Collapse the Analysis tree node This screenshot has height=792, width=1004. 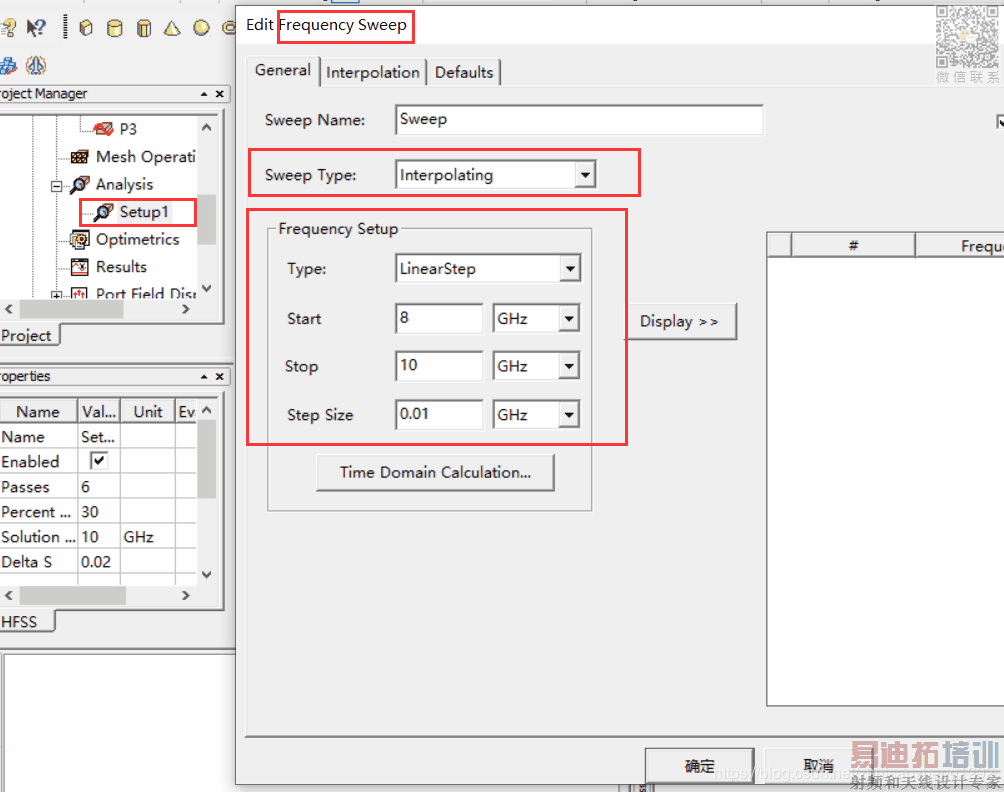point(56,186)
